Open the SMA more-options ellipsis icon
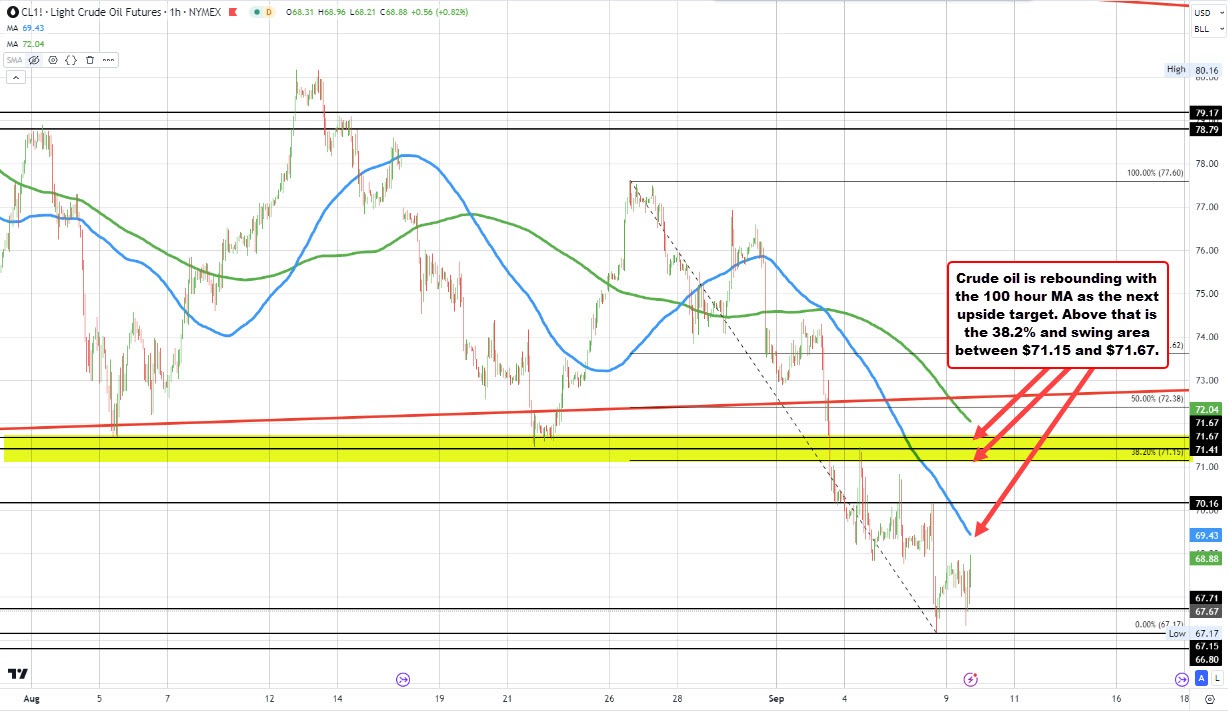The width and height of the screenshot is (1228, 714). (x=109, y=59)
